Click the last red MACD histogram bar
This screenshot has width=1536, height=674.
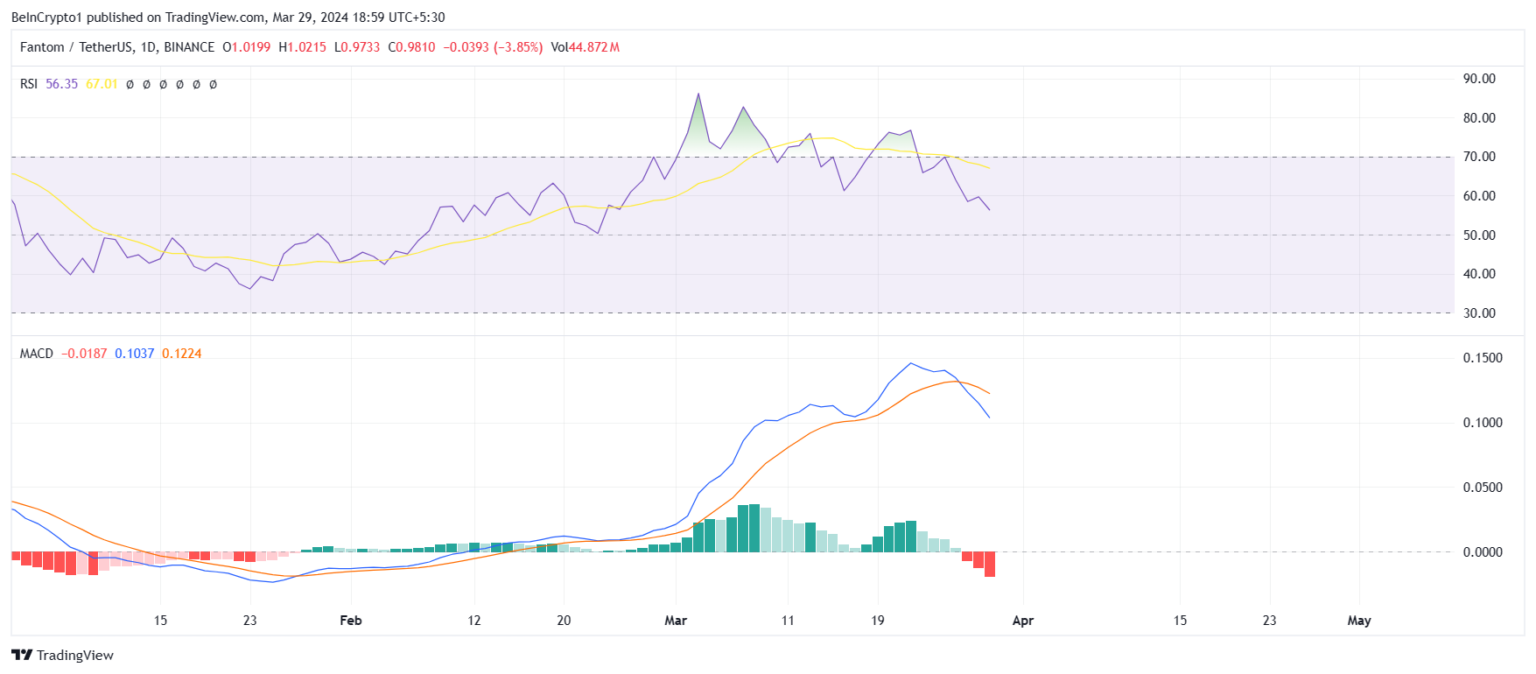[x=990, y=564]
